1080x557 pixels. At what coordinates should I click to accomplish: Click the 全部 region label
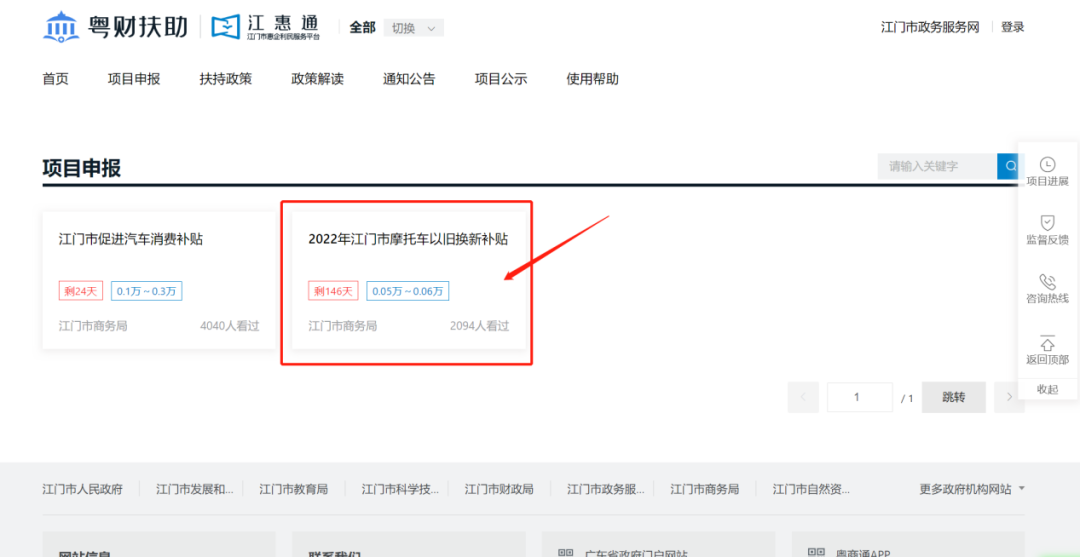(x=362, y=28)
